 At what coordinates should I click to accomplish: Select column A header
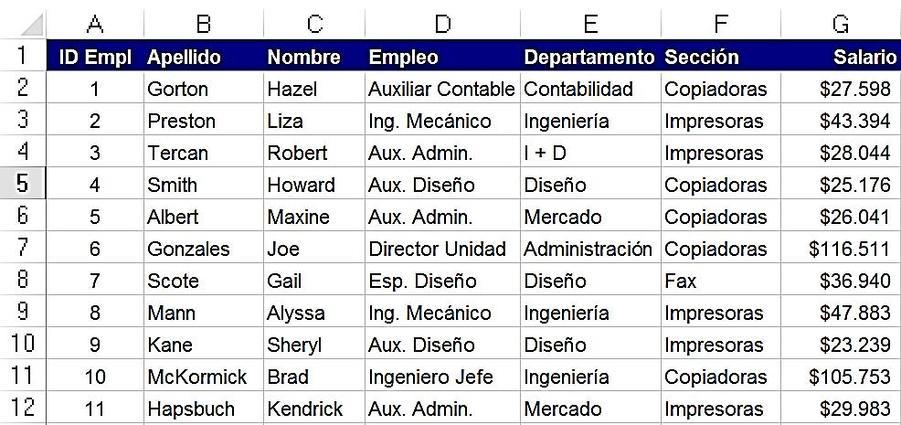point(95,24)
